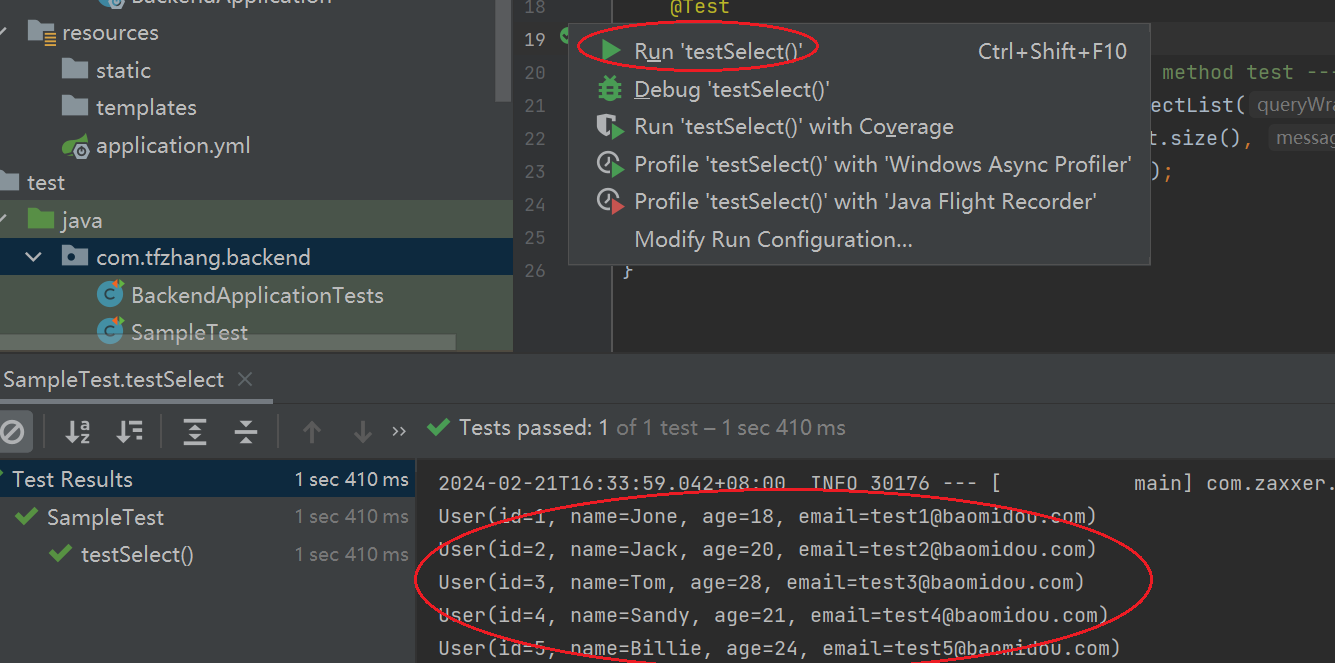Select com.tfzhang.backend package

pyautogui.click(x=203, y=258)
